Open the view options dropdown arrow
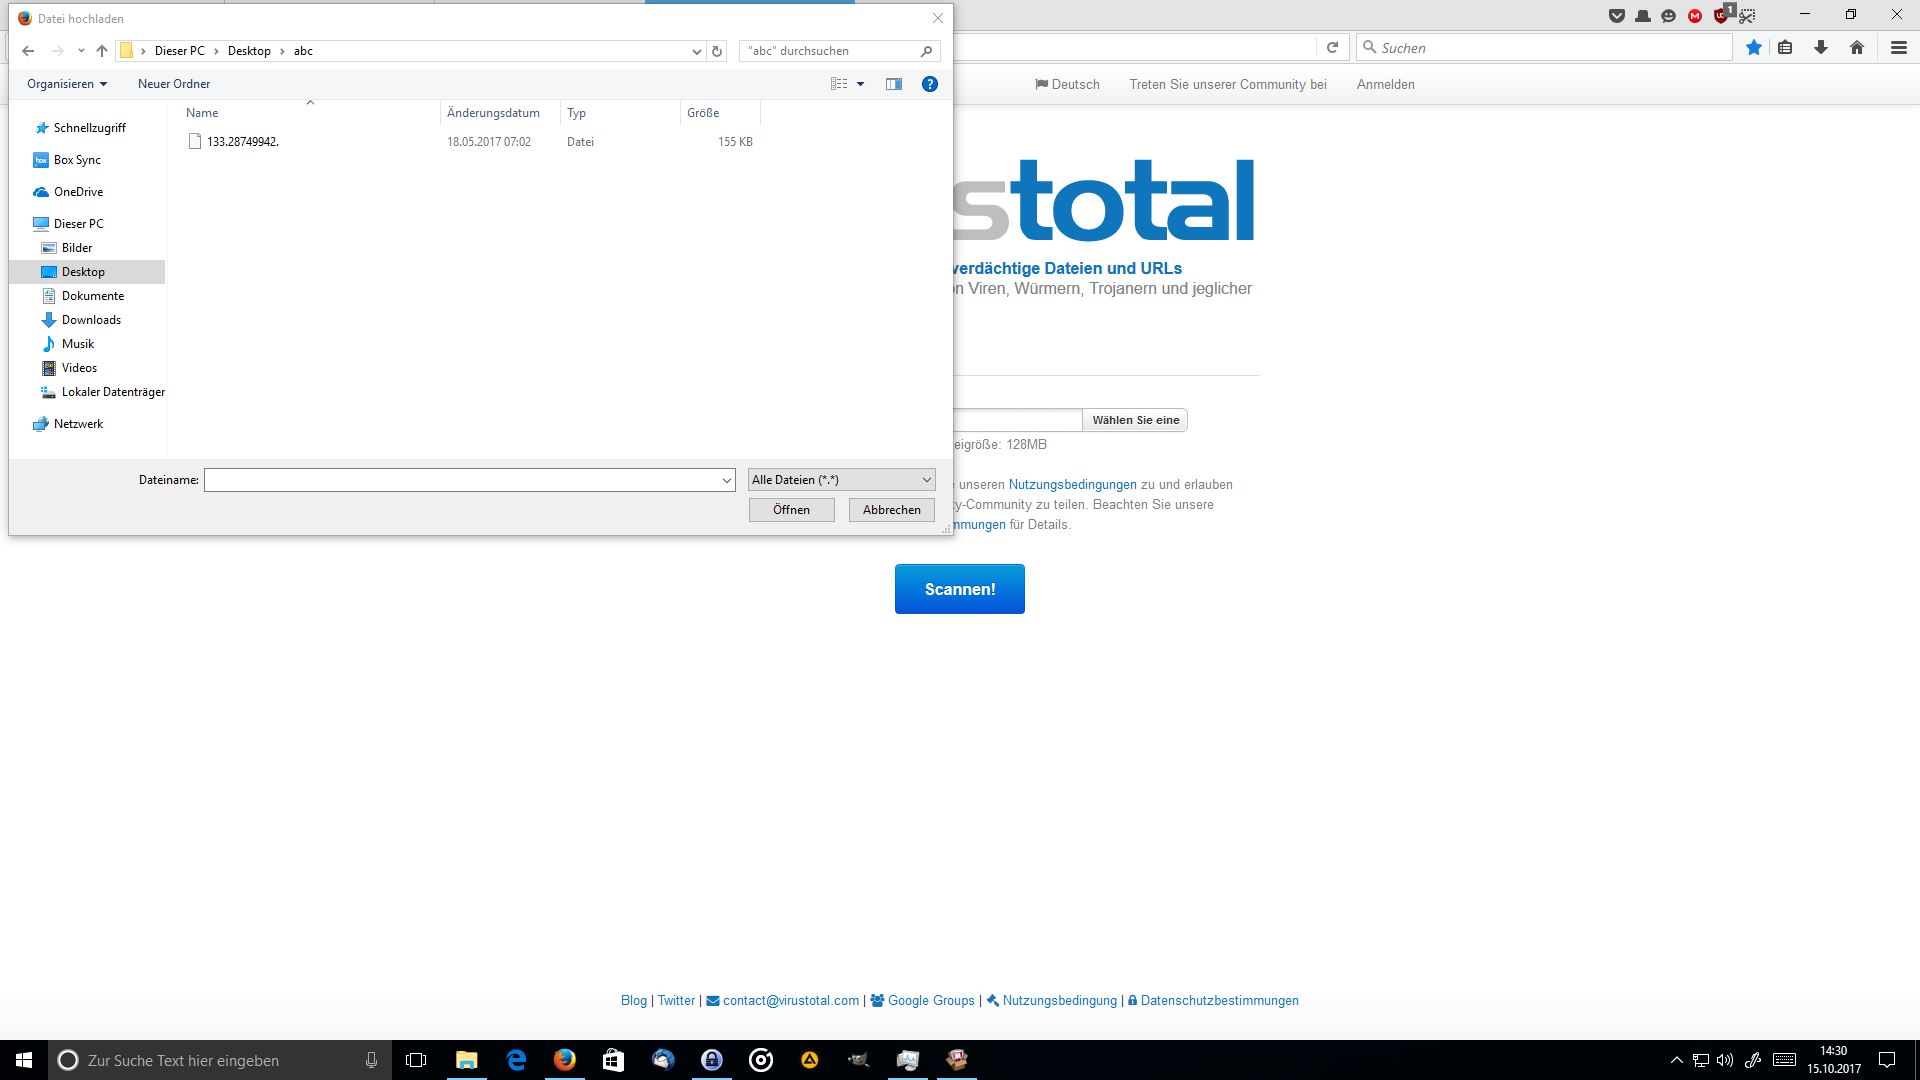 coord(860,84)
